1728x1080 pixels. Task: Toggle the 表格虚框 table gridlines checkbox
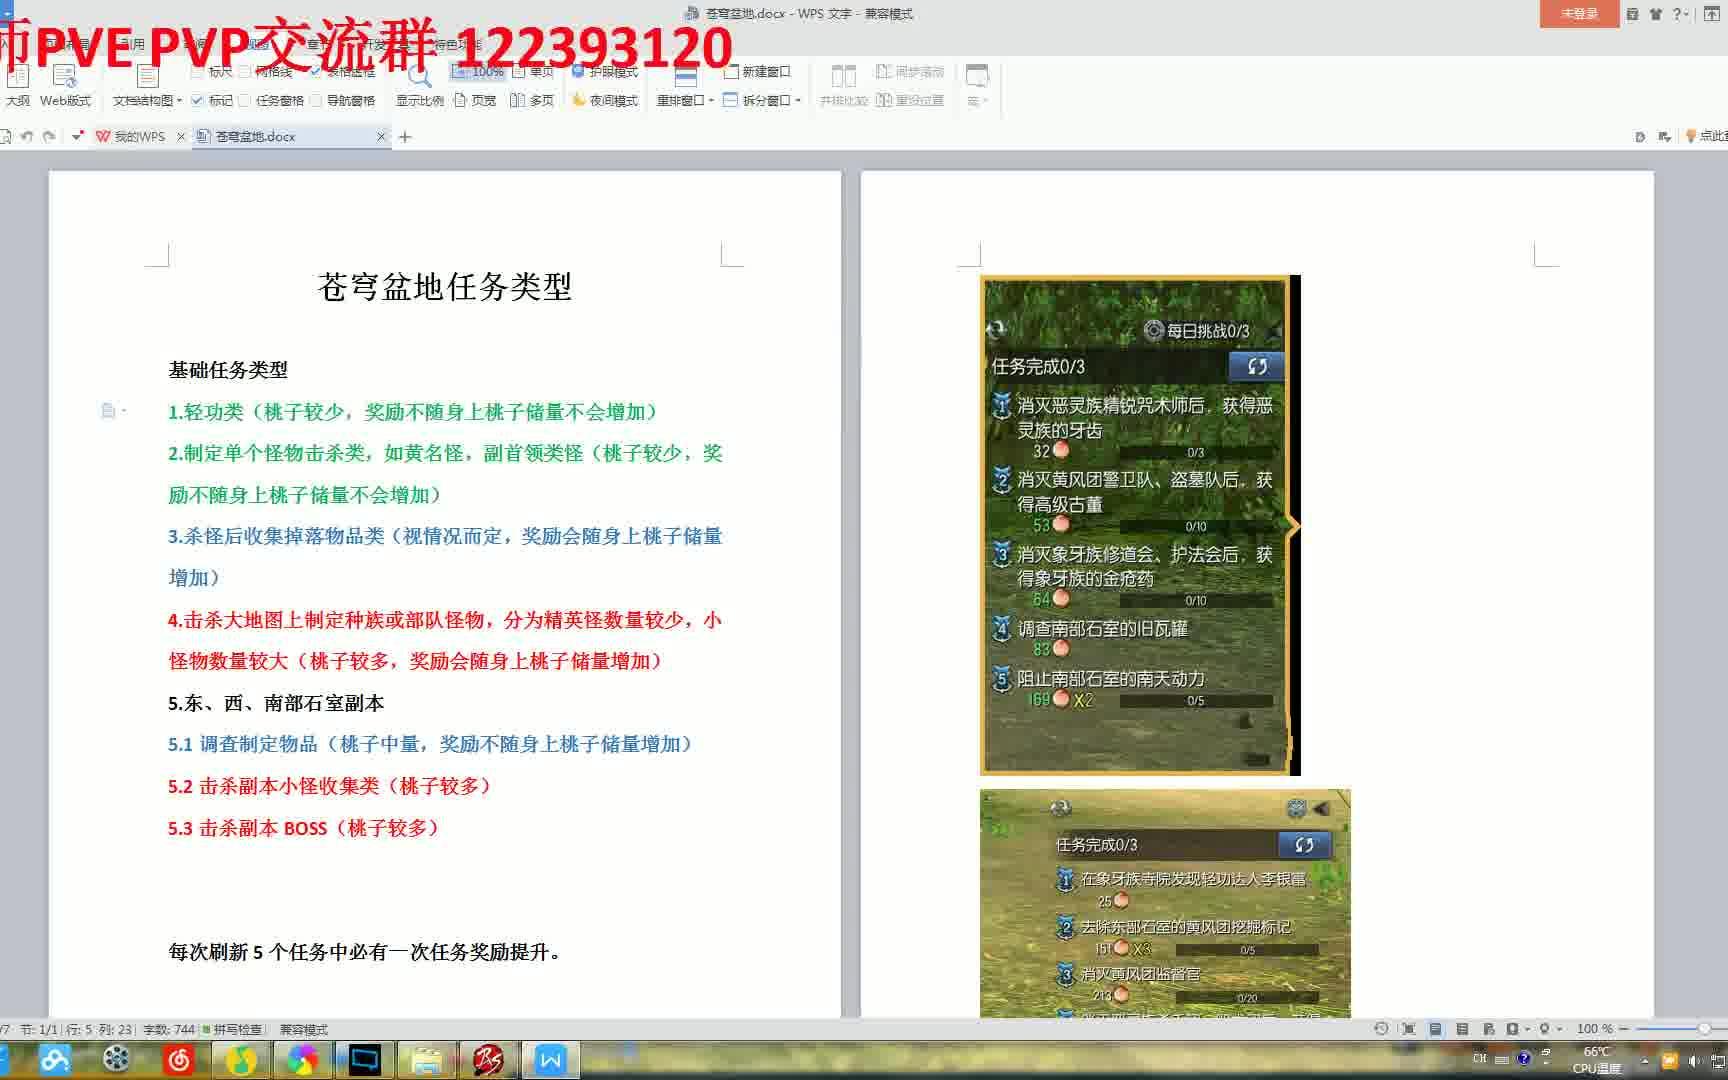pyautogui.click(x=342, y=72)
